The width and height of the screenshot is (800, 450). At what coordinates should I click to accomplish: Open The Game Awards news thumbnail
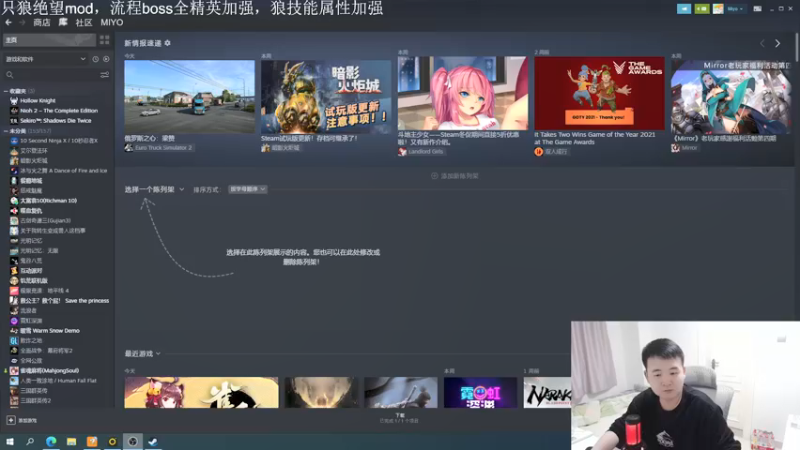(599, 93)
